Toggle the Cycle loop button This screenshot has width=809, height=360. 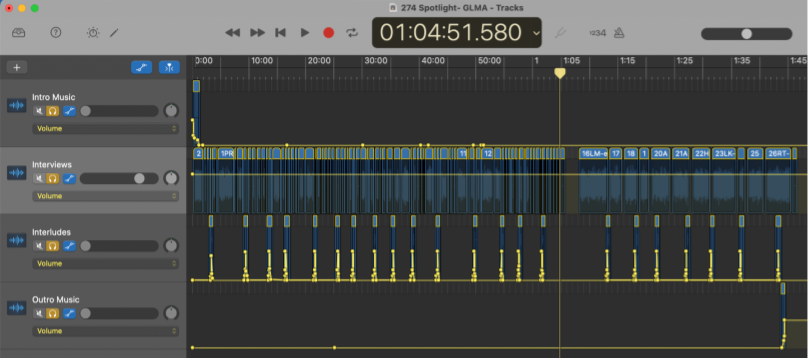click(x=352, y=32)
